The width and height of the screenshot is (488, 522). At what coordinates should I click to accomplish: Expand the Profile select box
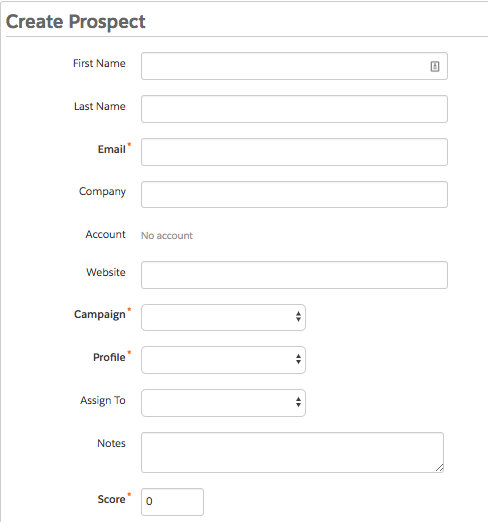pos(223,360)
